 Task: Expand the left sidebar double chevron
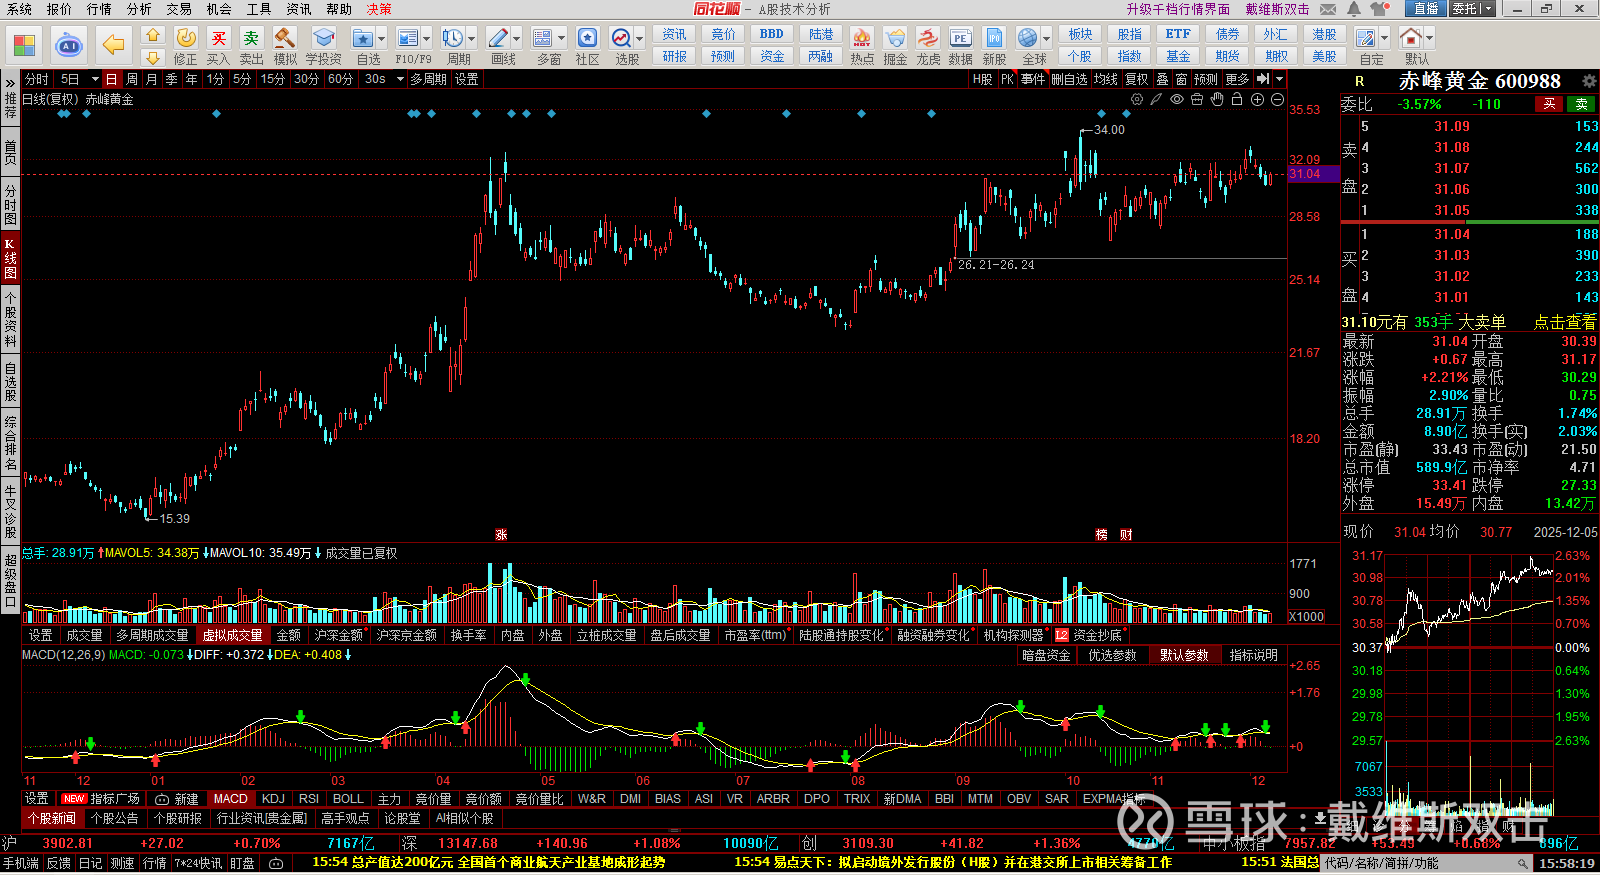10,81
